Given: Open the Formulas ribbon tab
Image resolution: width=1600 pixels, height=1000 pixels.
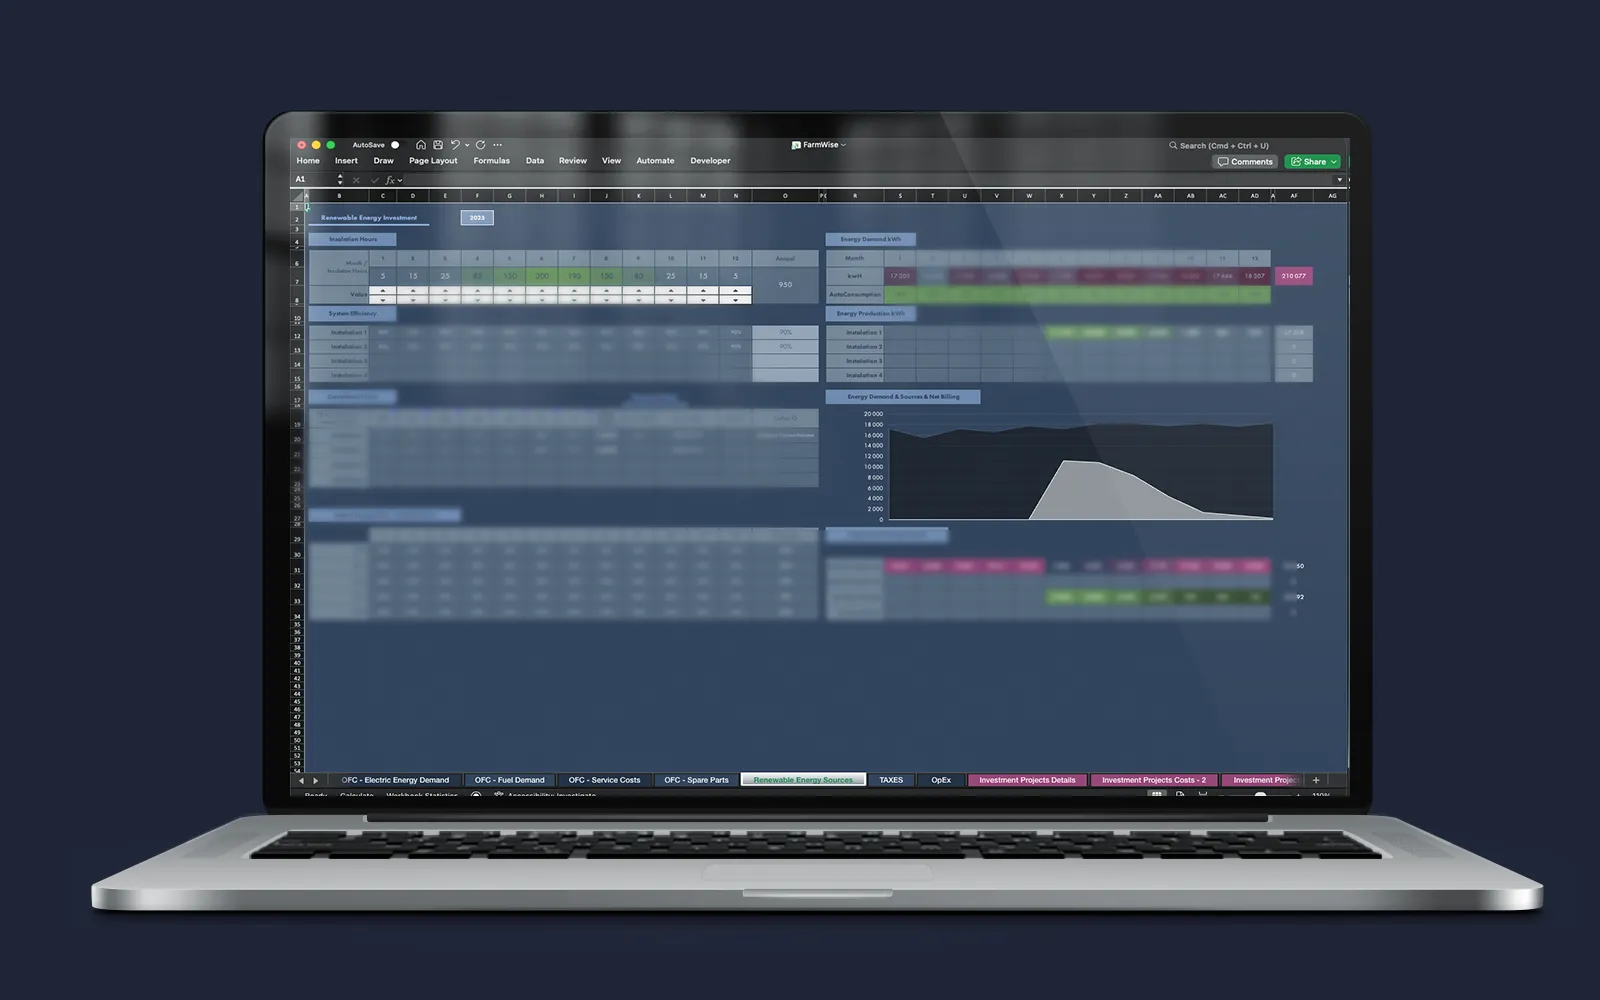Looking at the screenshot, I should click(x=492, y=161).
